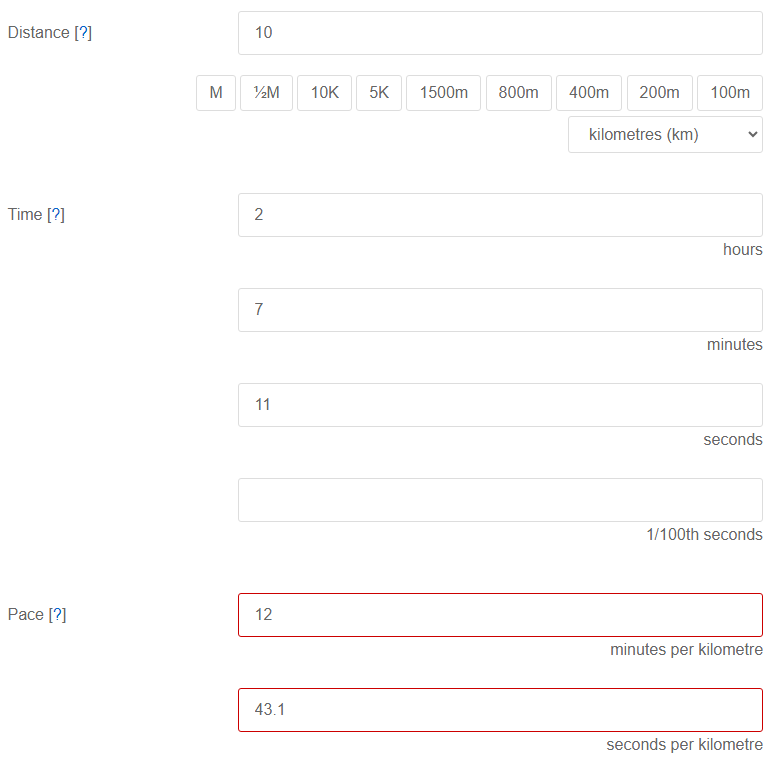773x764 pixels.
Task: Click the 1500m preset button
Action: 443,93
